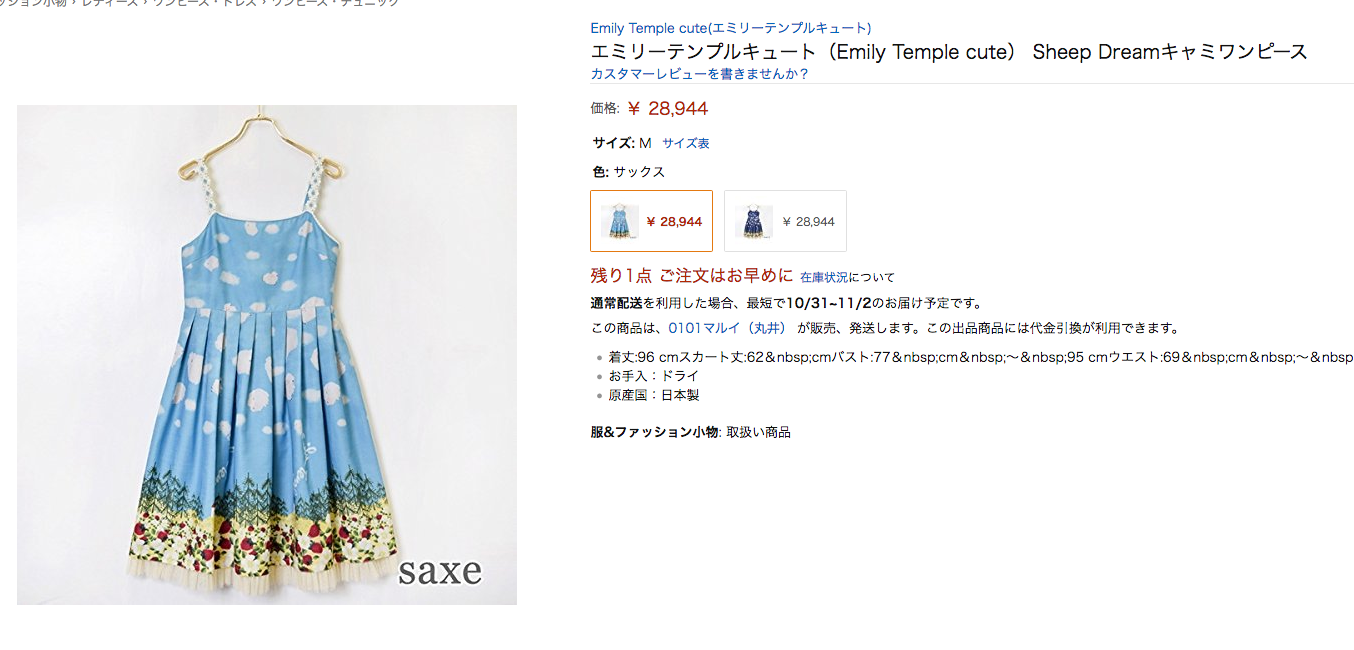Click the Sheep Dream product title
Viewport: 1354px width, 650px height.
point(949,52)
